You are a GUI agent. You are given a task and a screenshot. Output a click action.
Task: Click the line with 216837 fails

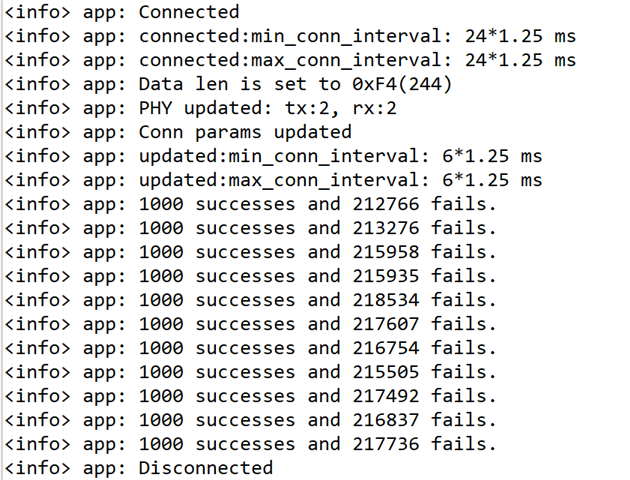[251, 420]
